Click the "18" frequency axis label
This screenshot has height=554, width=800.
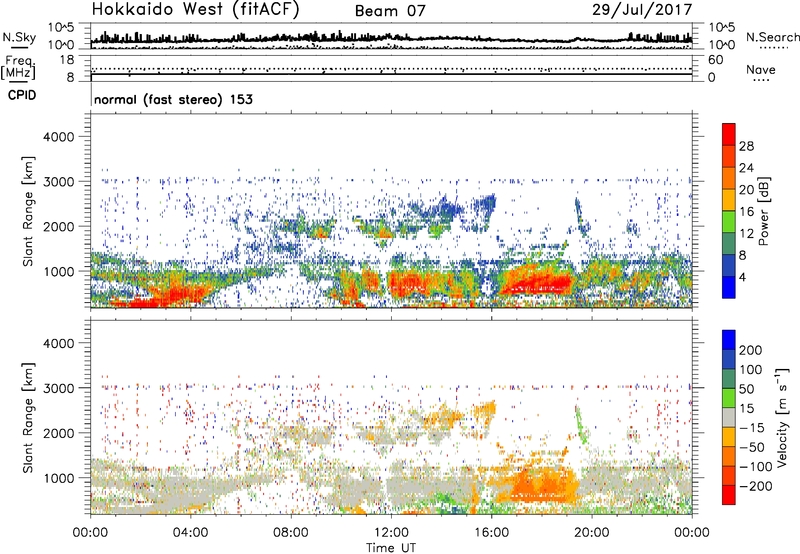point(66,60)
